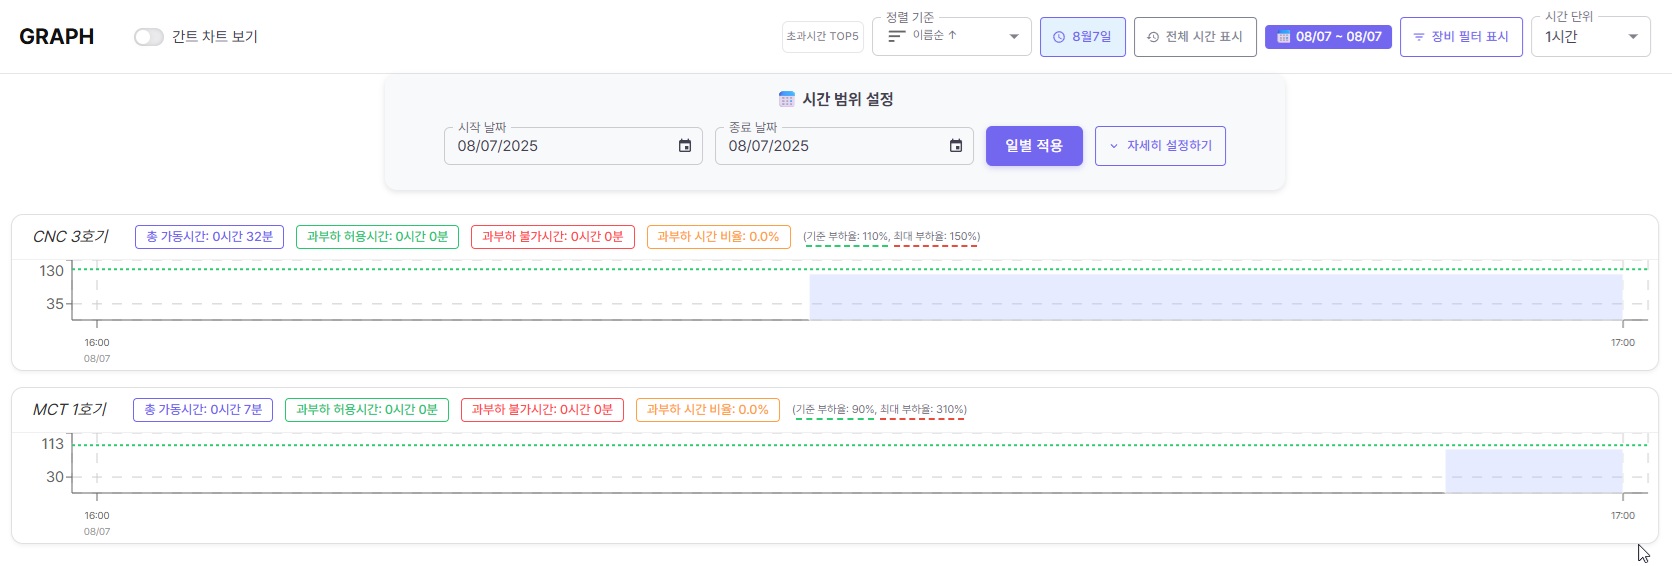Screen dimensions: 1672x566
Task: Click CNC 3호기 총 가동시간 badge
Action: 209,237
